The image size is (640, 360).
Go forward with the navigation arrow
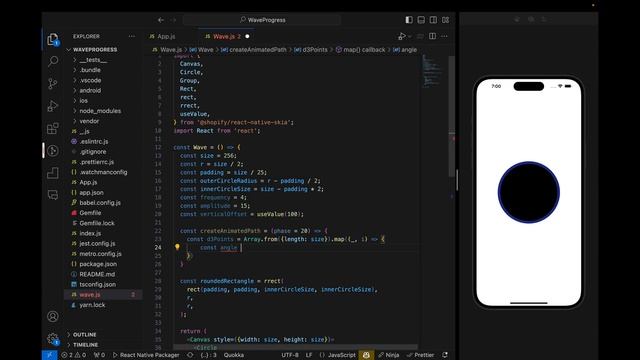point(173,20)
